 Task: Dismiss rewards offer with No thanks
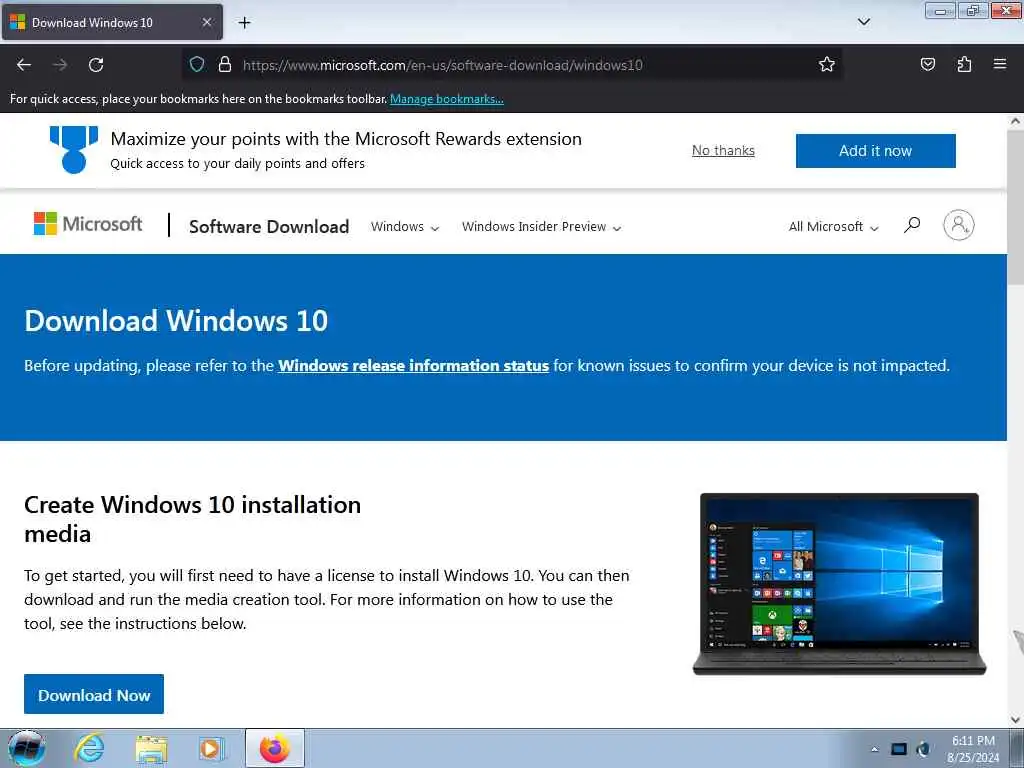pyautogui.click(x=723, y=151)
